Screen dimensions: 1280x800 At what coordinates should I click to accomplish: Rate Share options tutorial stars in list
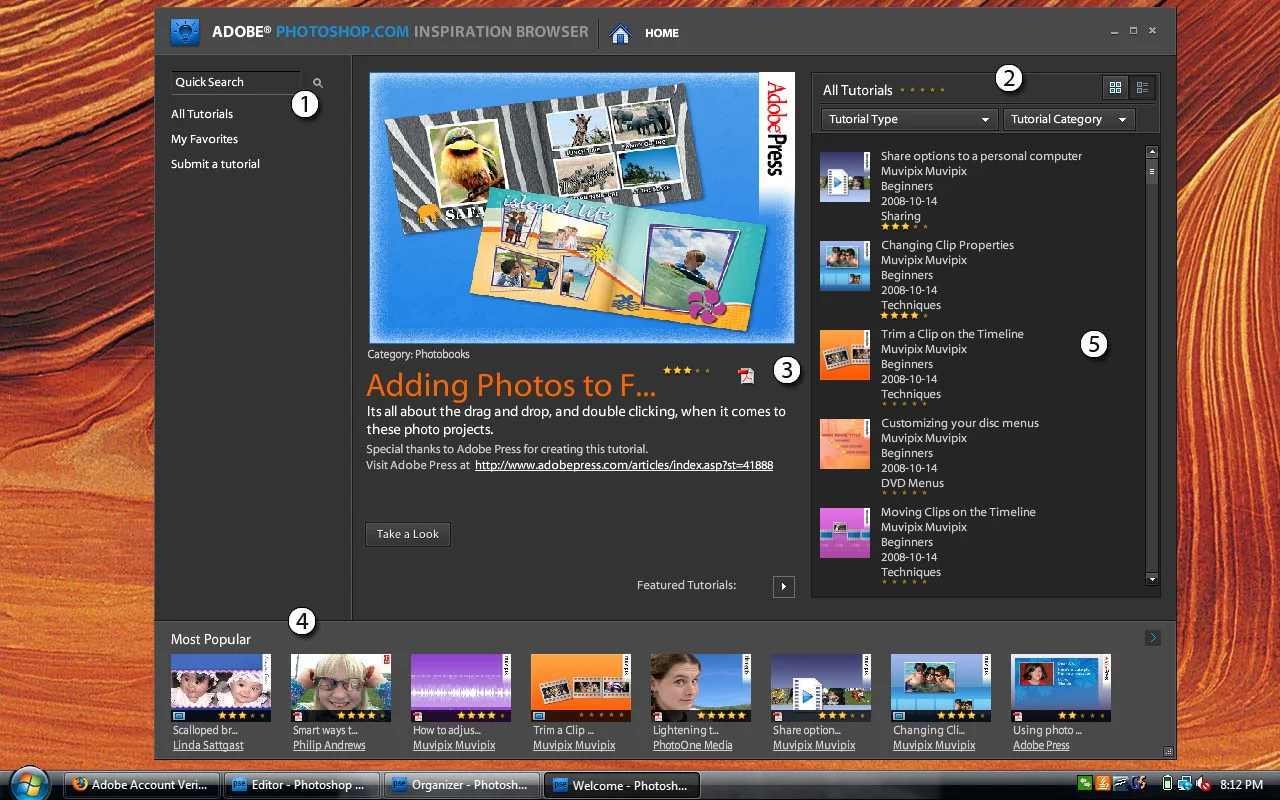coord(904,227)
